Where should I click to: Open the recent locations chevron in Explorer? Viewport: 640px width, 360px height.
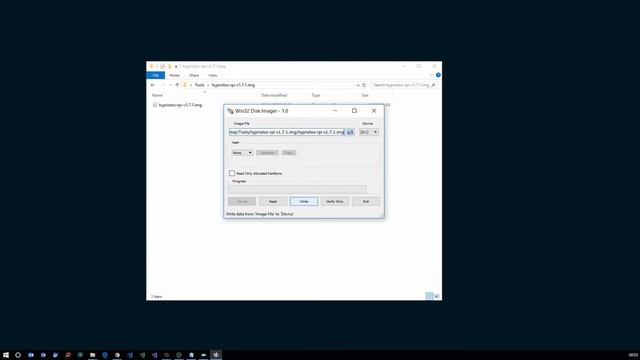[x=170, y=85]
